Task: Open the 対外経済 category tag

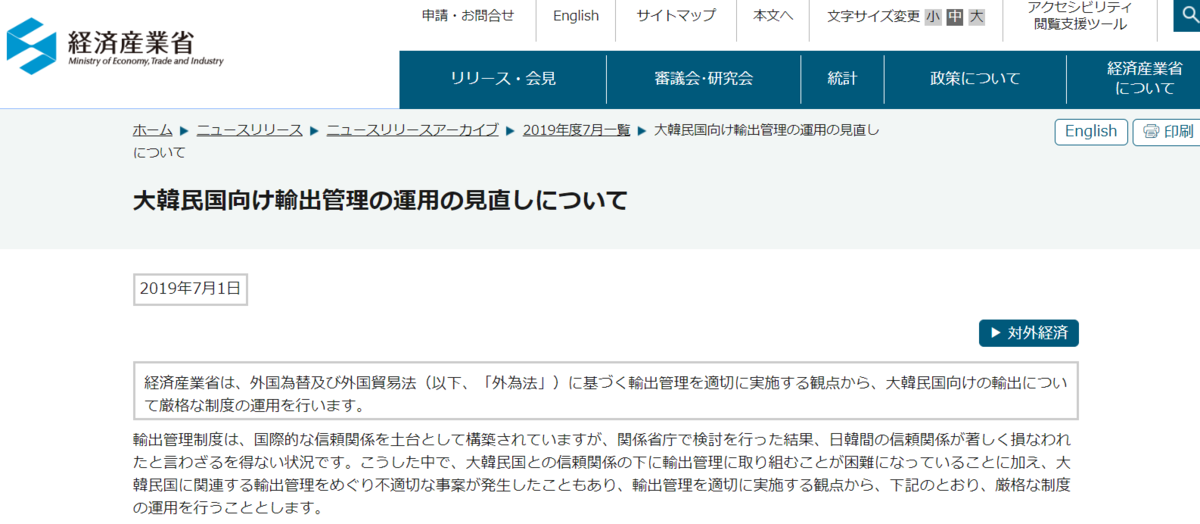Action: (1028, 333)
